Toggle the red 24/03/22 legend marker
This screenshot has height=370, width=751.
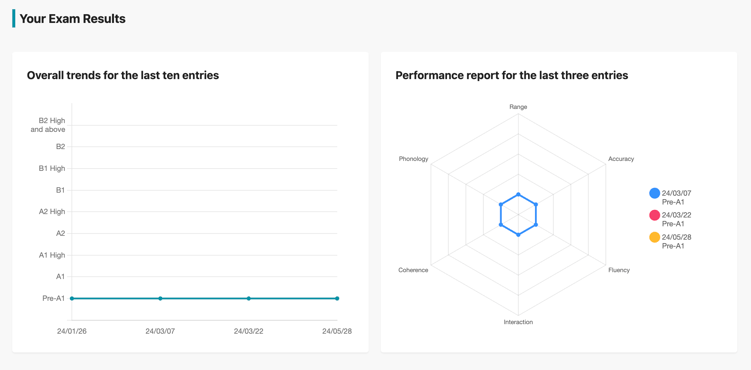tap(655, 215)
